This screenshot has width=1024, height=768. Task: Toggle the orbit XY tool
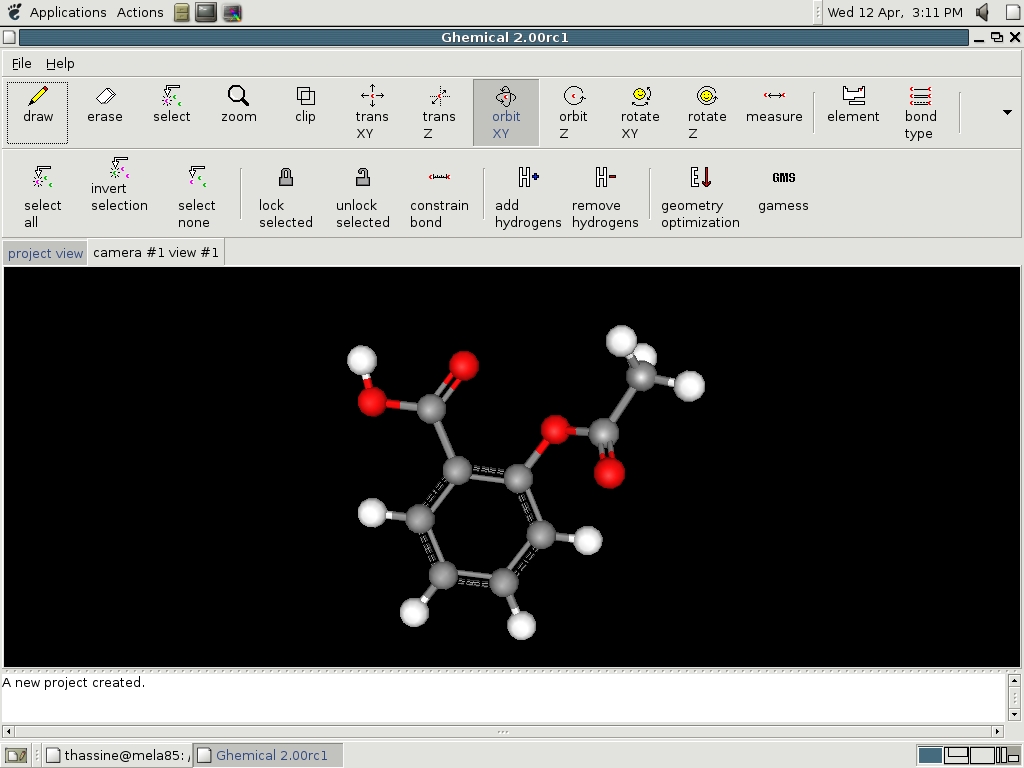tap(506, 112)
